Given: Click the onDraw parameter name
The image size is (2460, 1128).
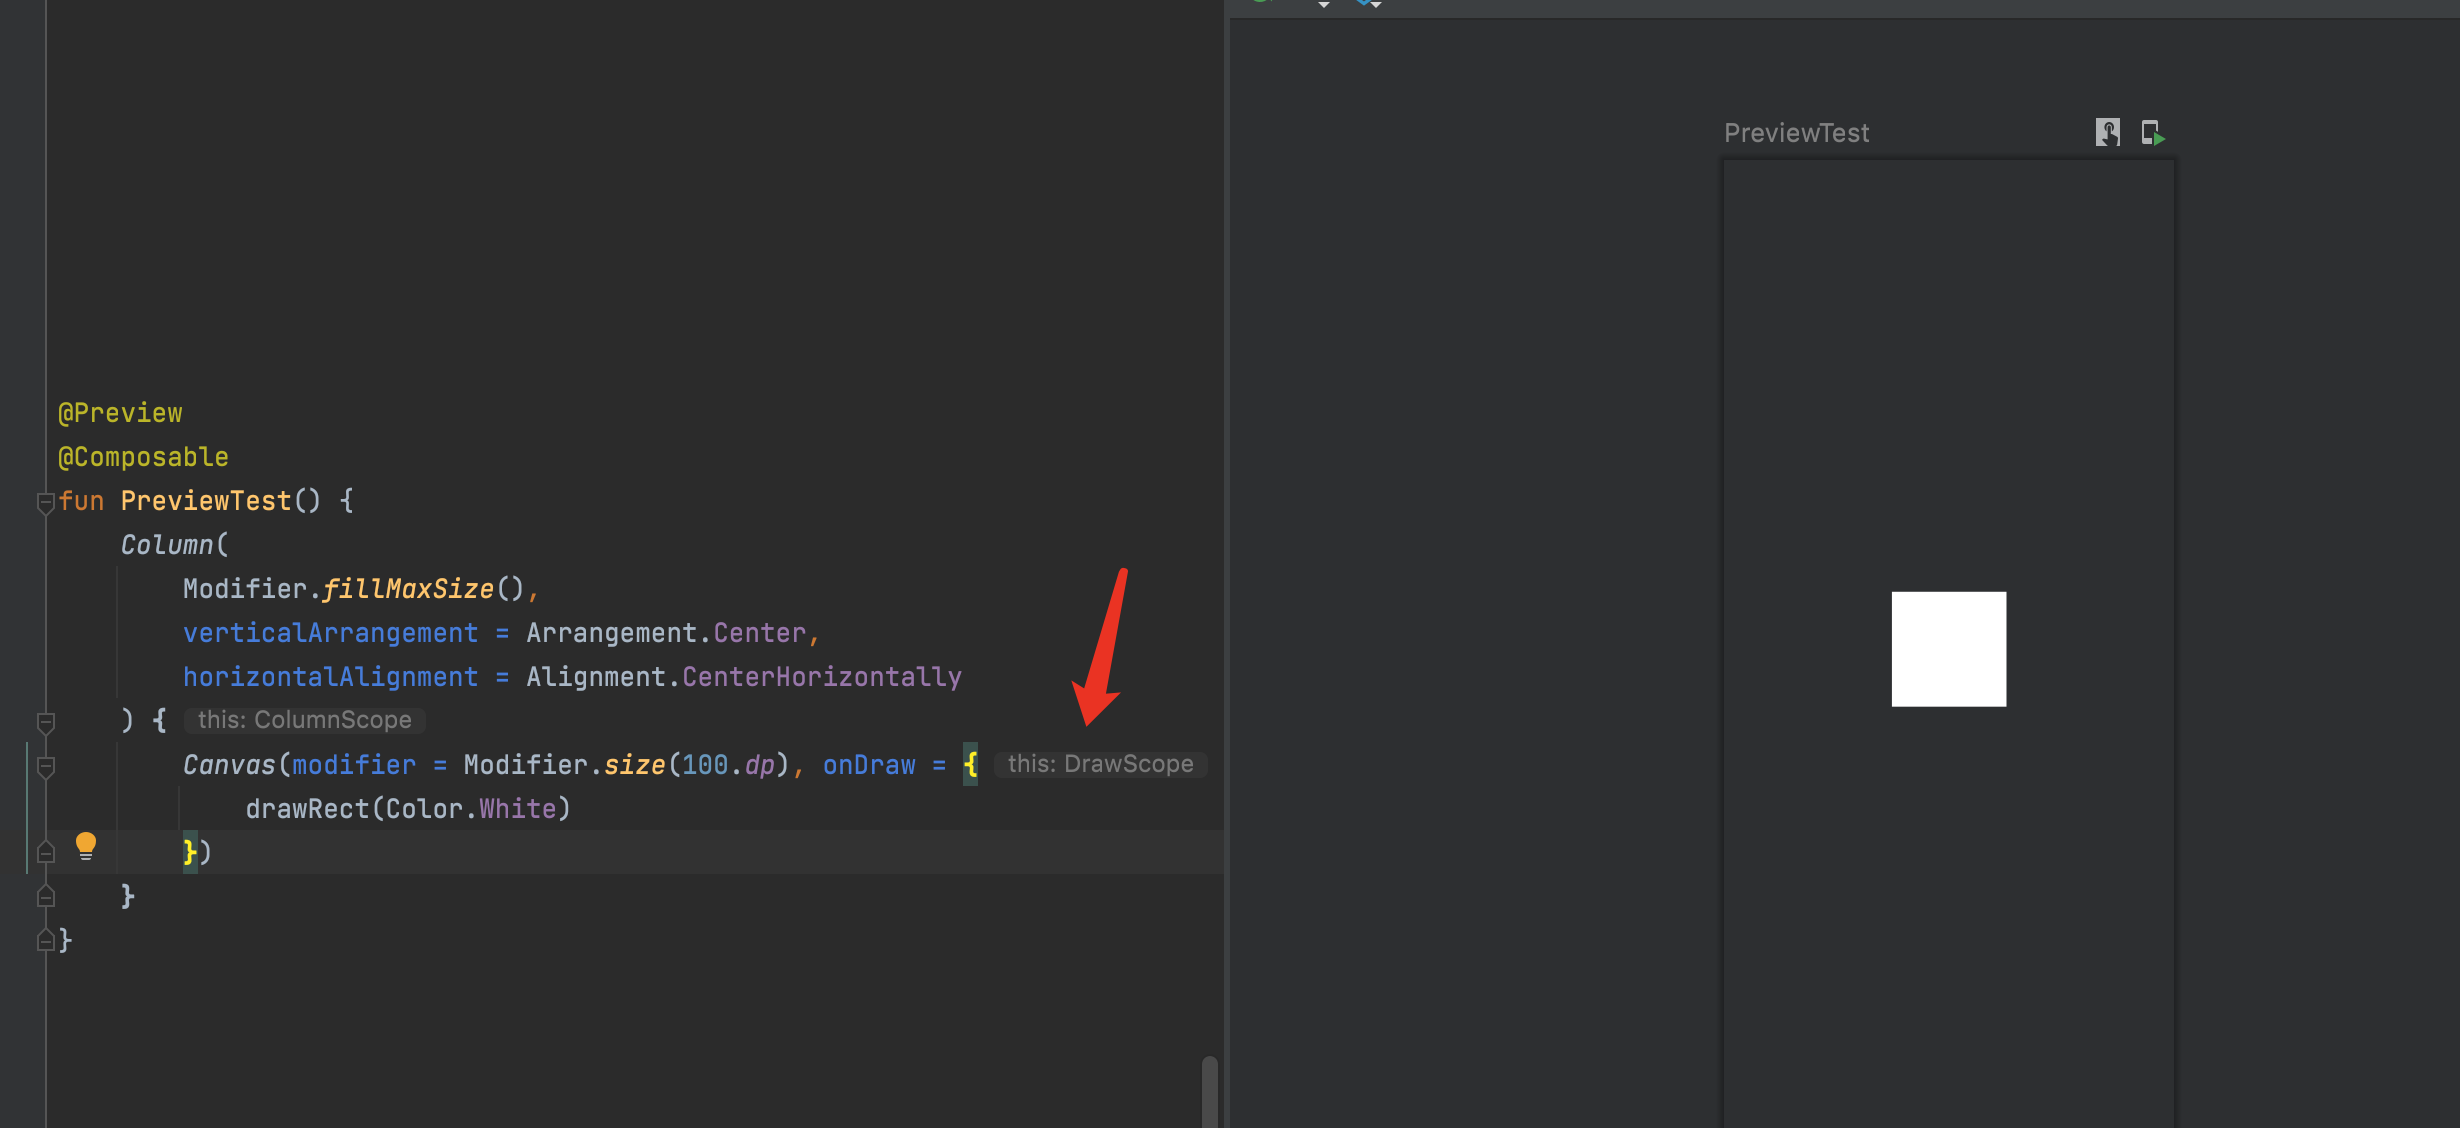Looking at the screenshot, I should pos(869,765).
